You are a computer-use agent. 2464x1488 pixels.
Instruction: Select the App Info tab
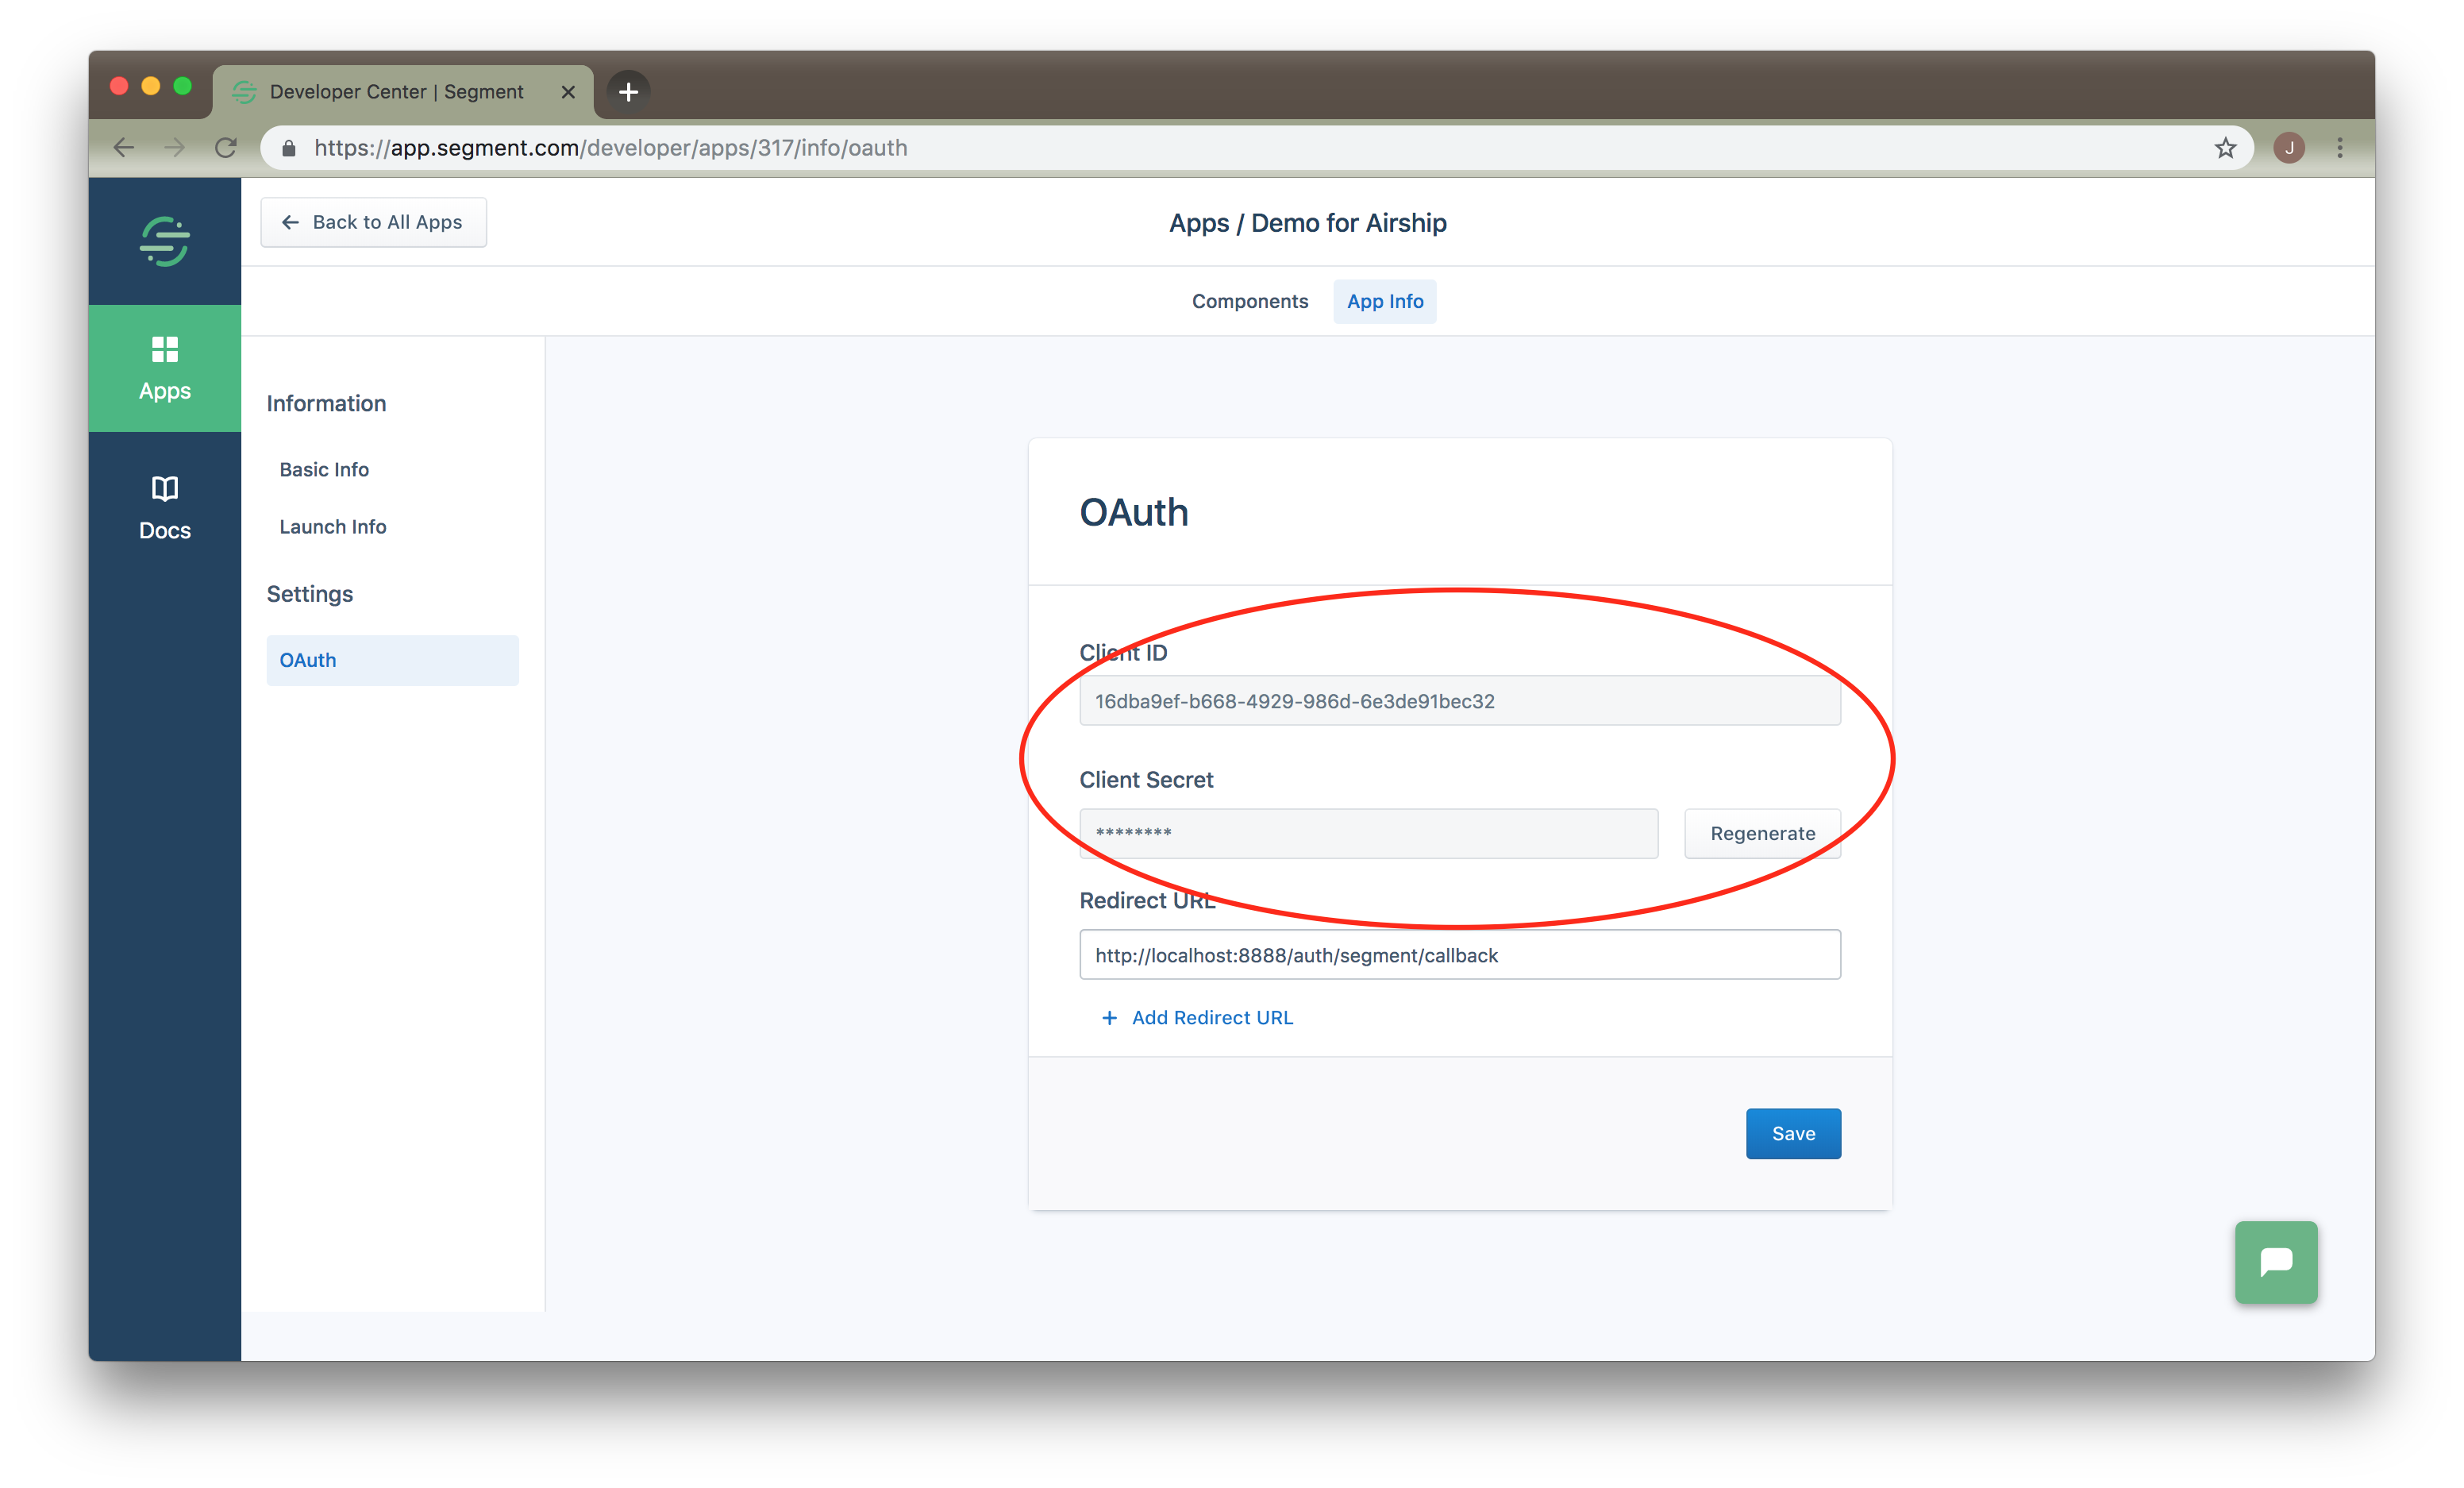pyautogui.click(x=1384, y=301)
